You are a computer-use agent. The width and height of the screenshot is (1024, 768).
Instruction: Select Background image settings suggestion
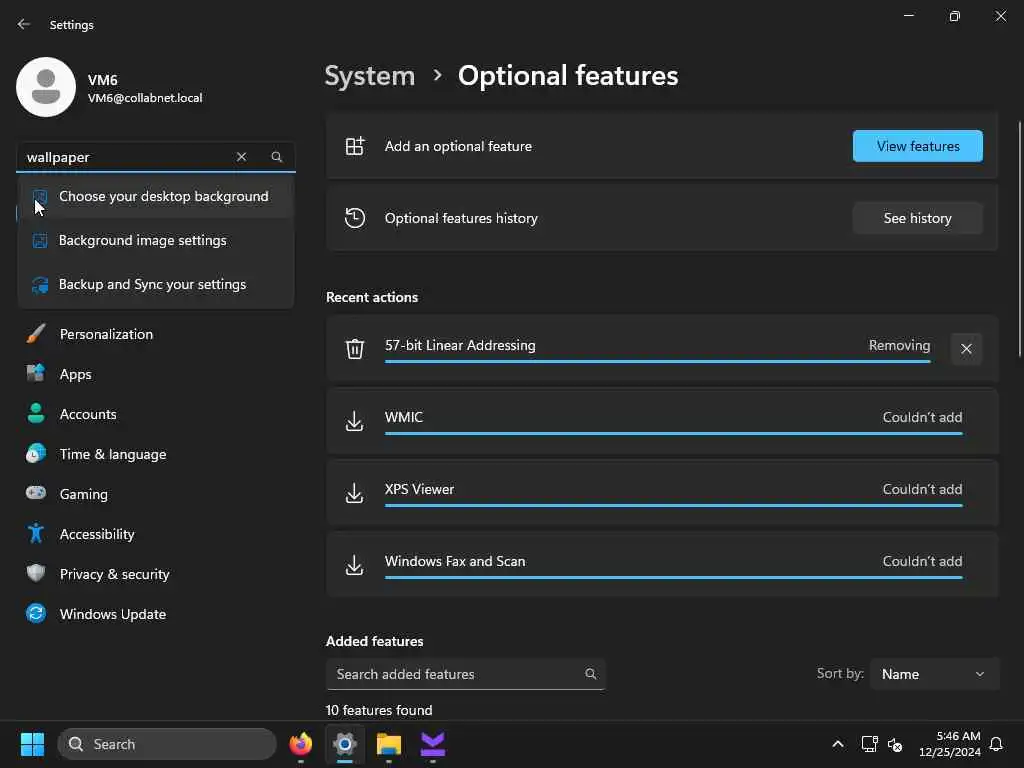pos(142,241)
